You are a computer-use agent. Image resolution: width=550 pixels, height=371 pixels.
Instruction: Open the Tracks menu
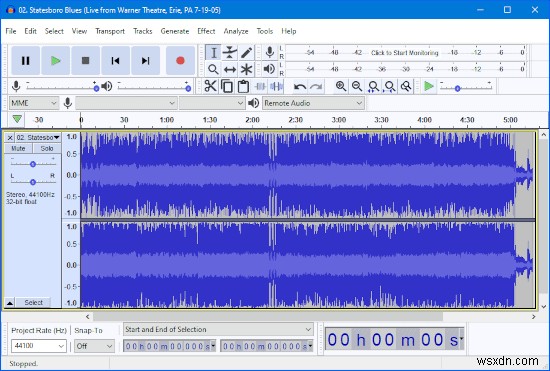tap(142, 31)
